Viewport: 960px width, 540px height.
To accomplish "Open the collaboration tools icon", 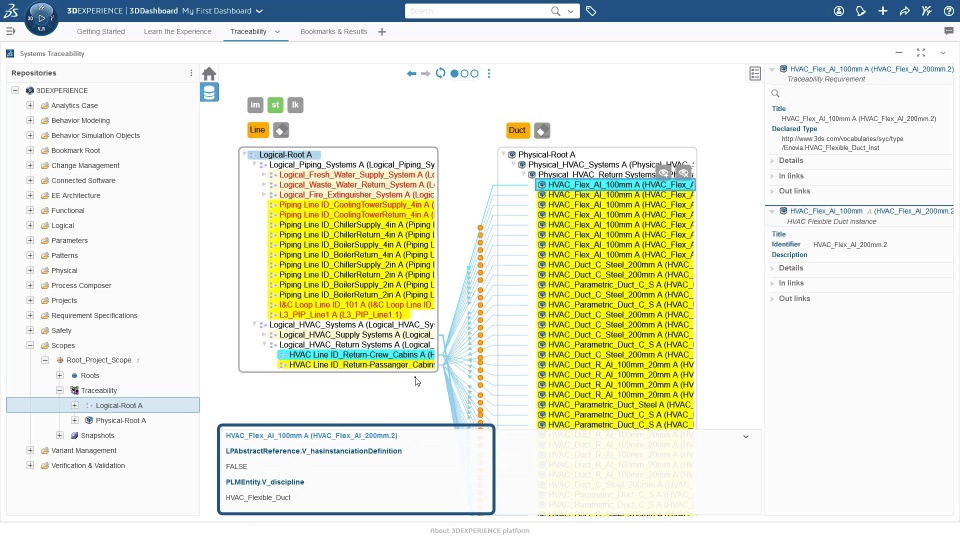I will tap(926, 11).
